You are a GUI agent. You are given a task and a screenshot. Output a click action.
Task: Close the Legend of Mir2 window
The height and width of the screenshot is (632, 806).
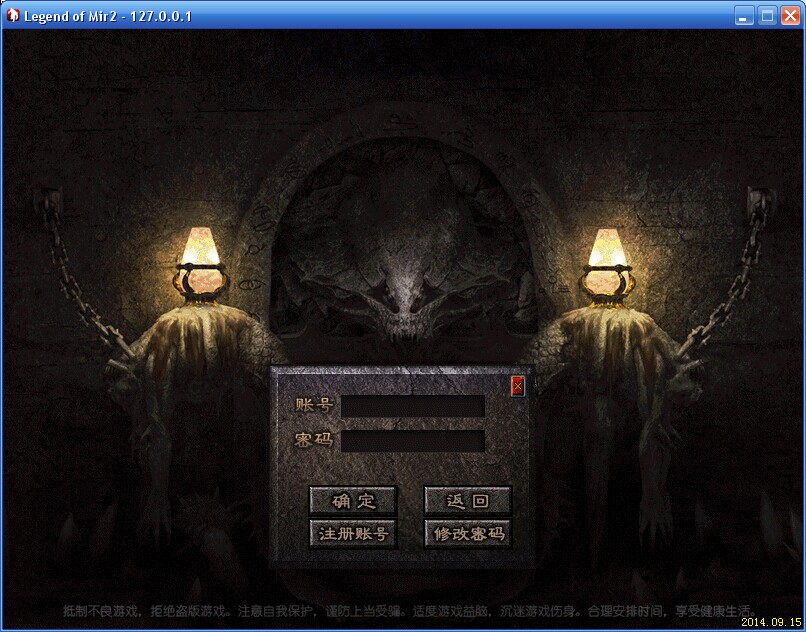tap(790, 16)
